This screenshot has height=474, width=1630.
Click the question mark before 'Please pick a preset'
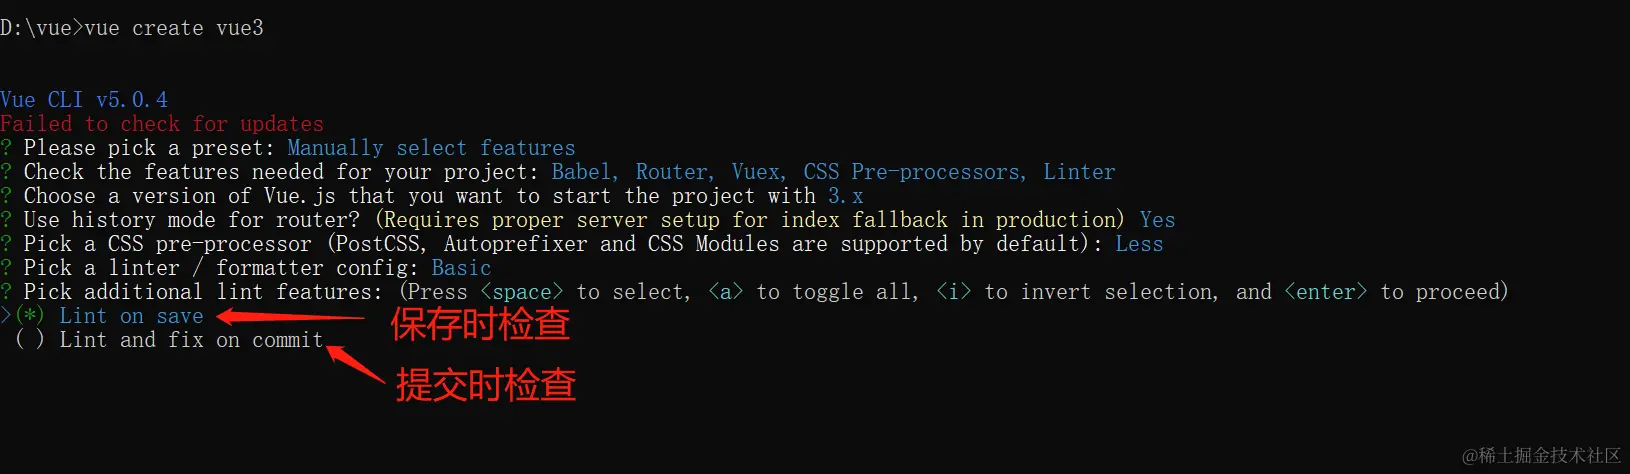(6, 148)
